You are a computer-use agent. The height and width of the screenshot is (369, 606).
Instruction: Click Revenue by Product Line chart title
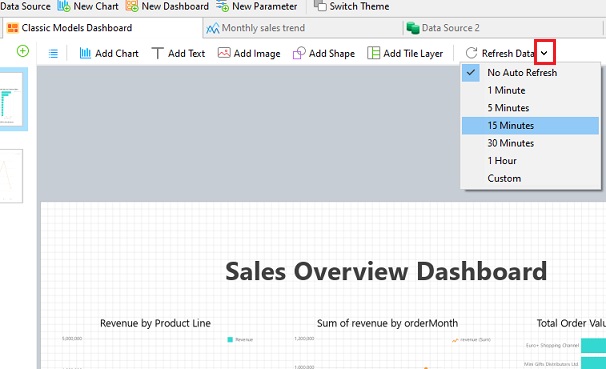(x=155, y=323)
